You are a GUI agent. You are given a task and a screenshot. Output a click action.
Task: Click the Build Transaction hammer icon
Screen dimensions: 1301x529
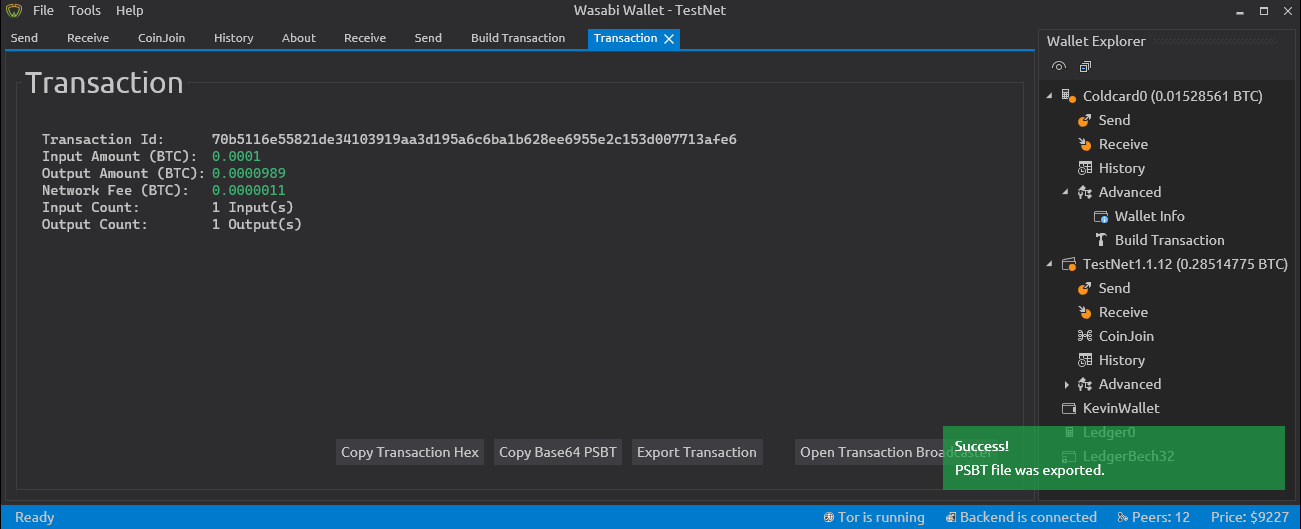(1101, 240)
